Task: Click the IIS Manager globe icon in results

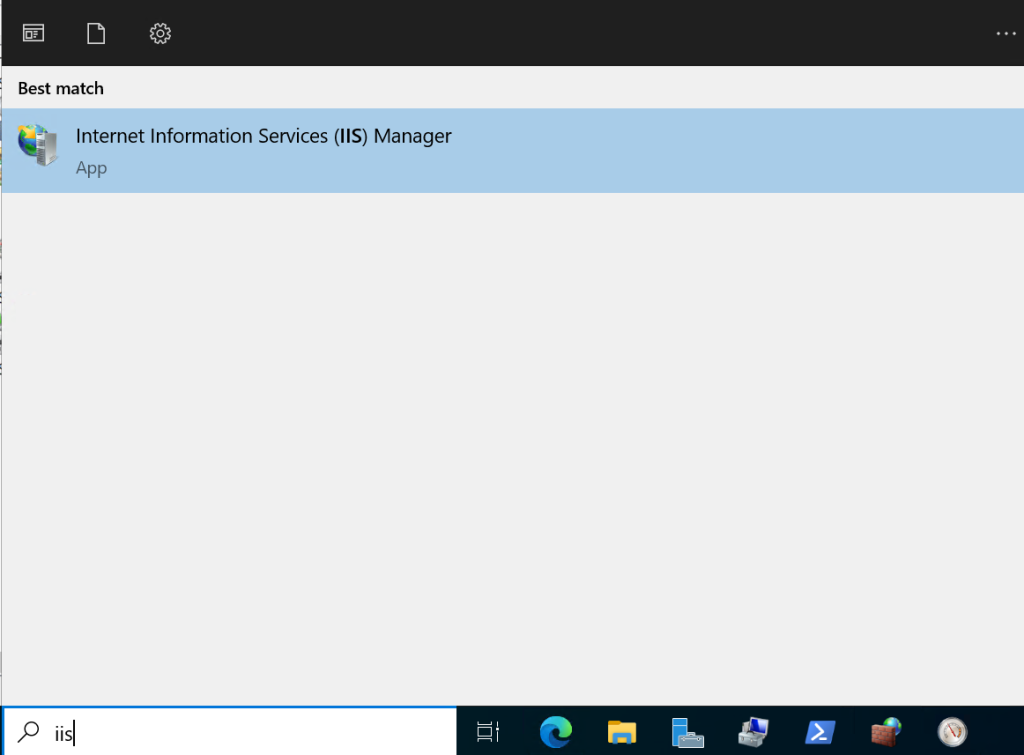Action: tap(38, 148)
